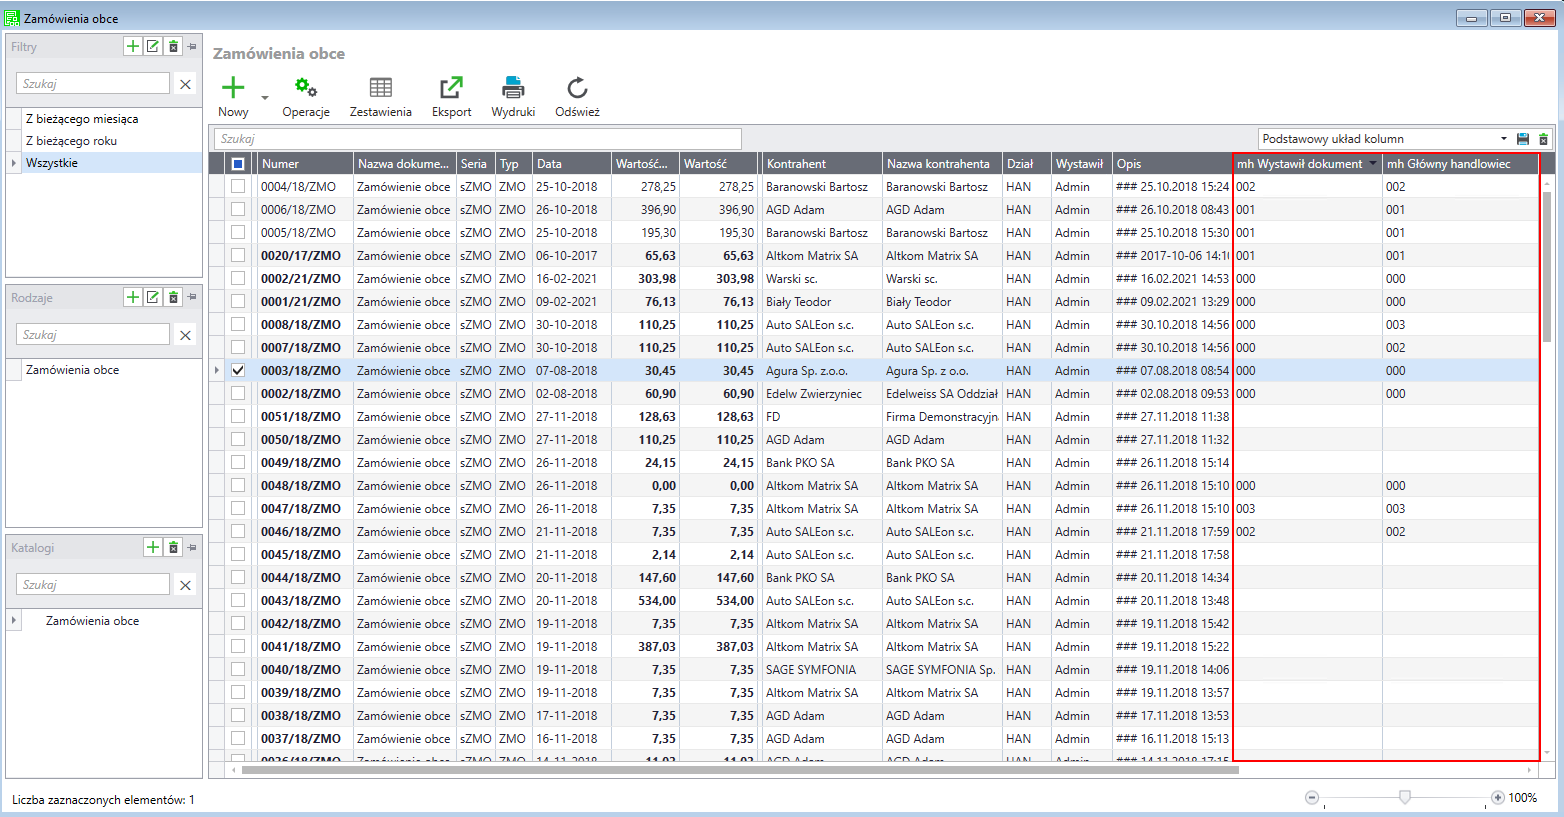Refresh the list with Odśwież
This screenshot has height=817, width=1564.
point(577,88)
